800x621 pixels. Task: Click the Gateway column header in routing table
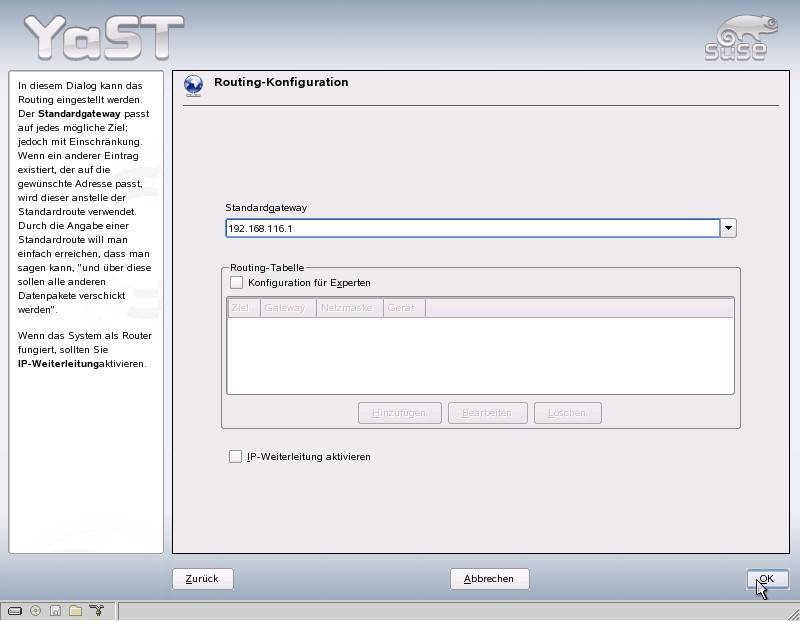click(288, 308)
